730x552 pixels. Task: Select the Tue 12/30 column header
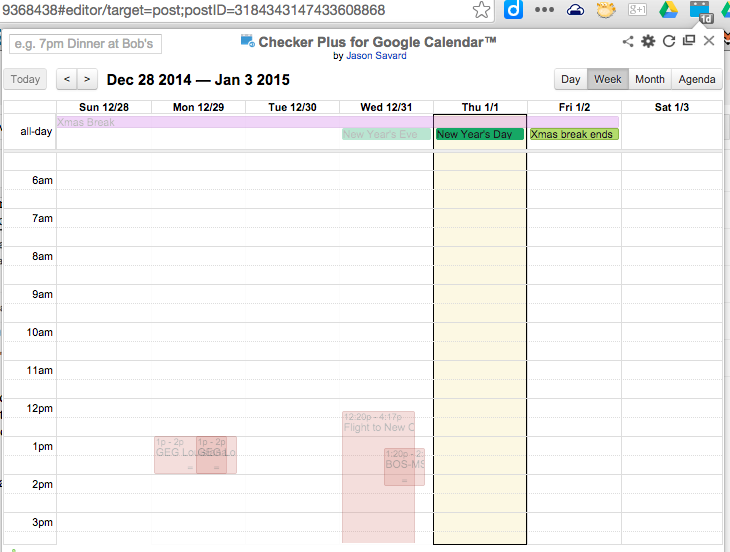pyautogui.click(x=292, y=107)
